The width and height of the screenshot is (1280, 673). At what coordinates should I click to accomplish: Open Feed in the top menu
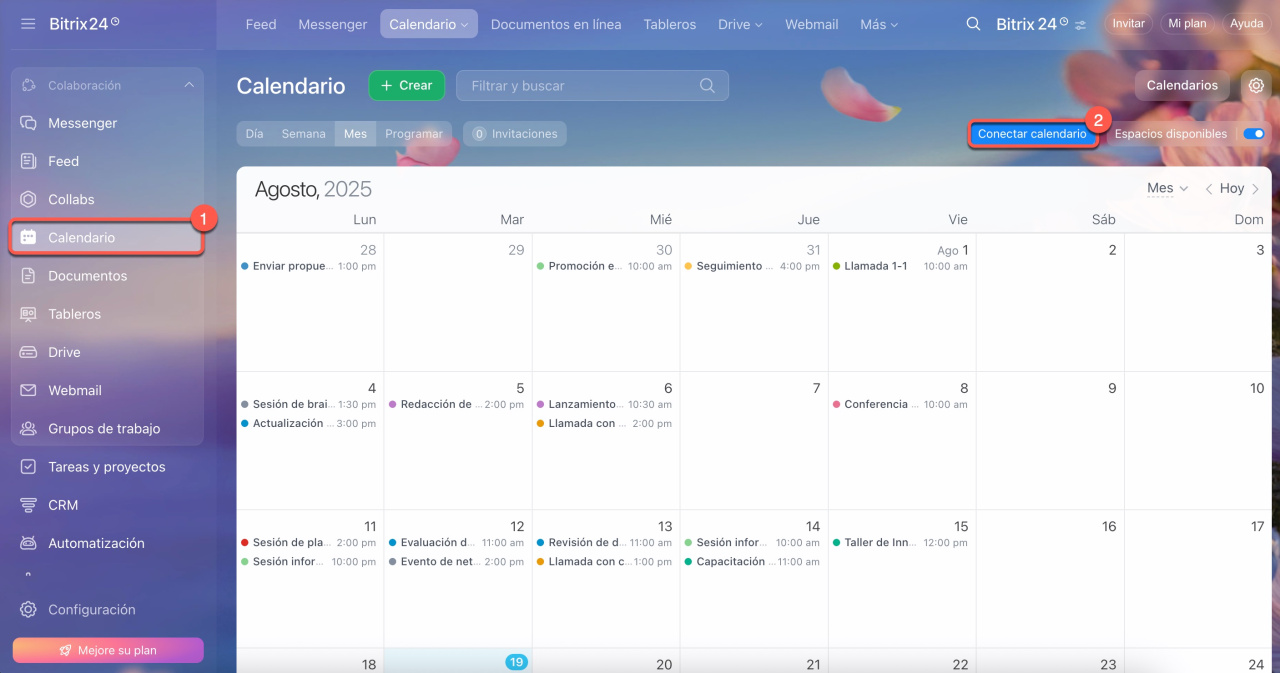click(261, 24)
